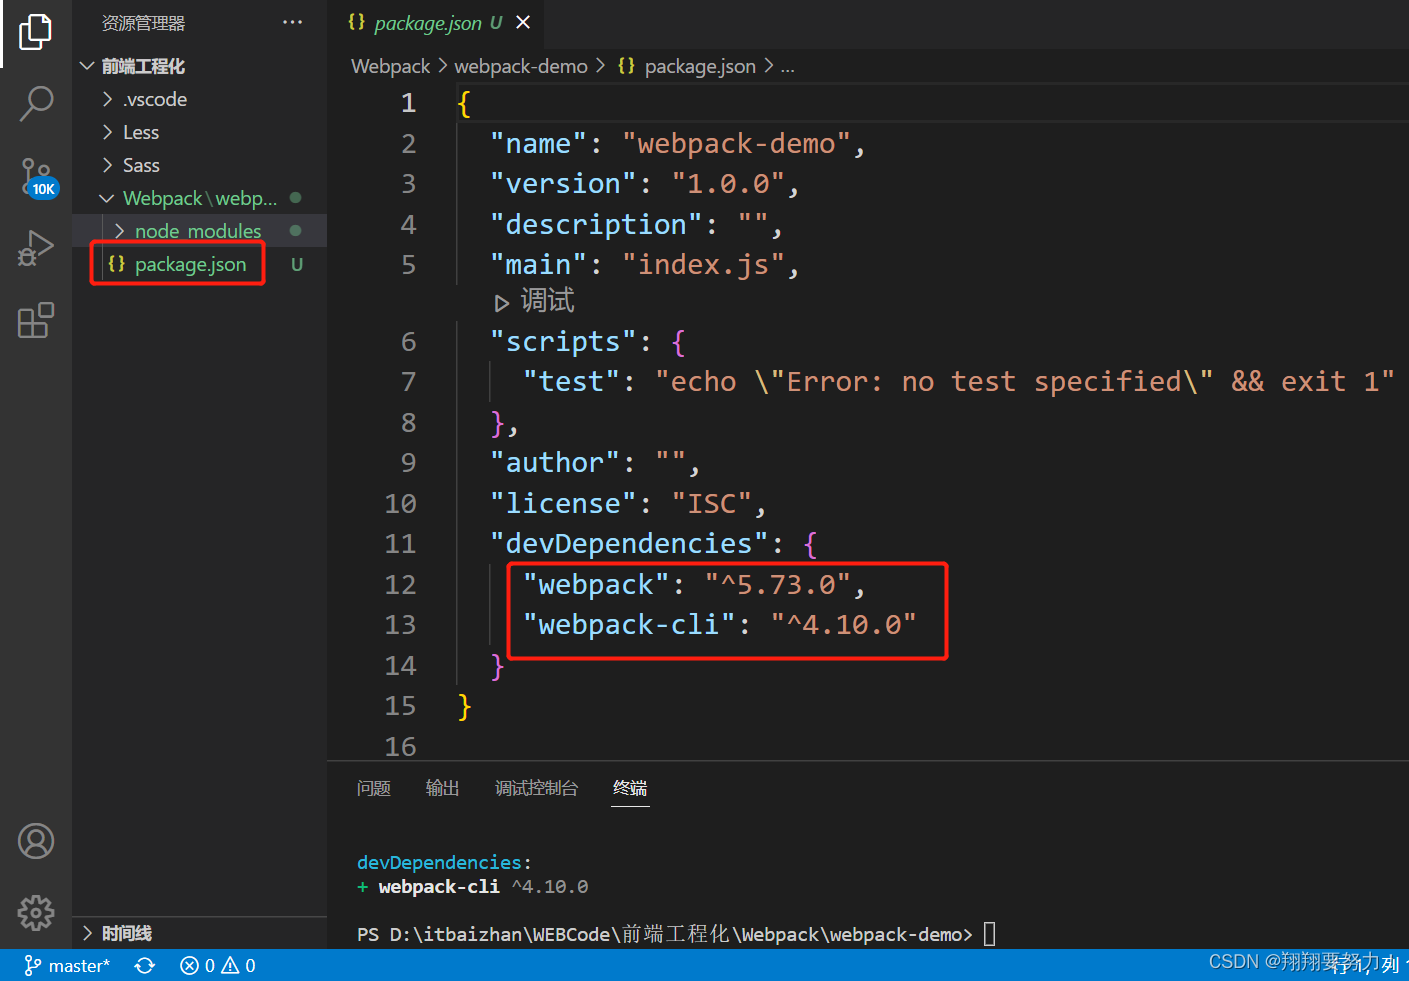This screenshot has width=1409, height=981.
Task: Collapse the 前端工程化 root folder
Action: (x=87, y=66)
